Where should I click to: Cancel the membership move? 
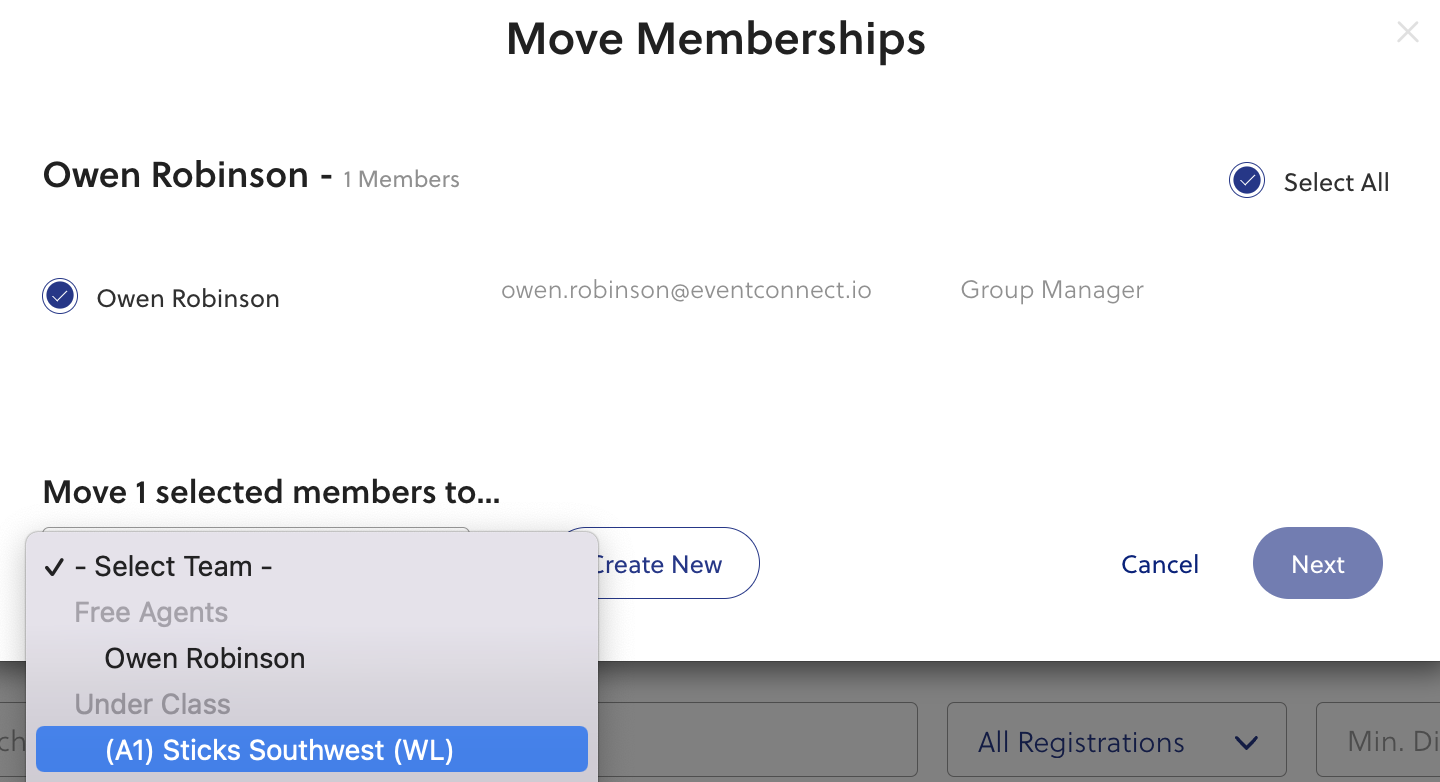click(1159, 564)
